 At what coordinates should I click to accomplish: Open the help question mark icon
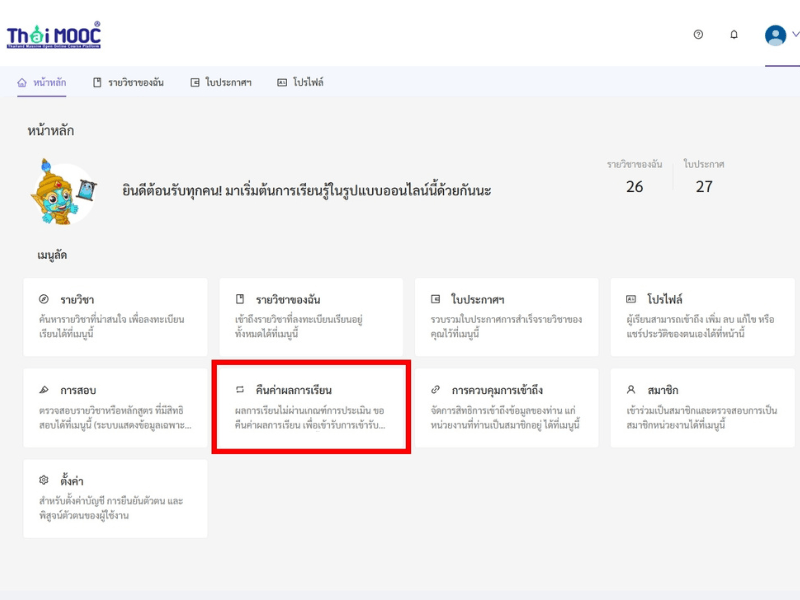pyautogui.click(x=698, y=34)
